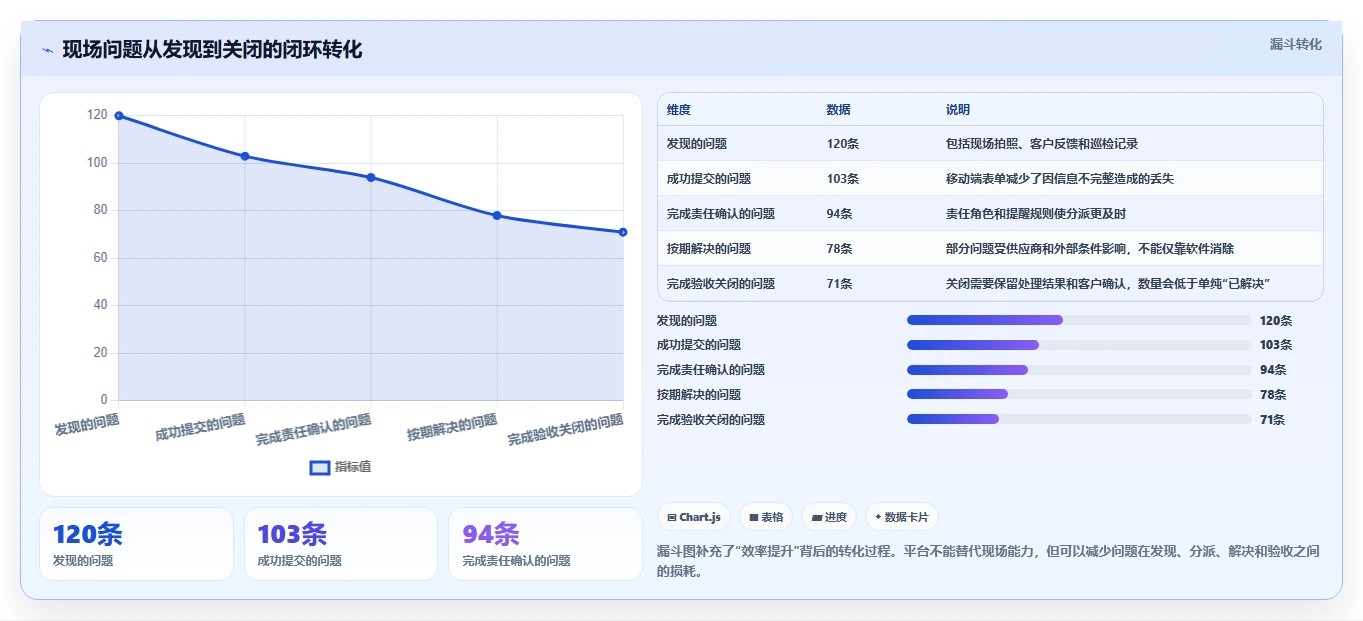Image resolution: width=1363 pixels, height=621 pixels.
Task: Click the 完成责任确认的问题 progress bar
Action: 1079,370
